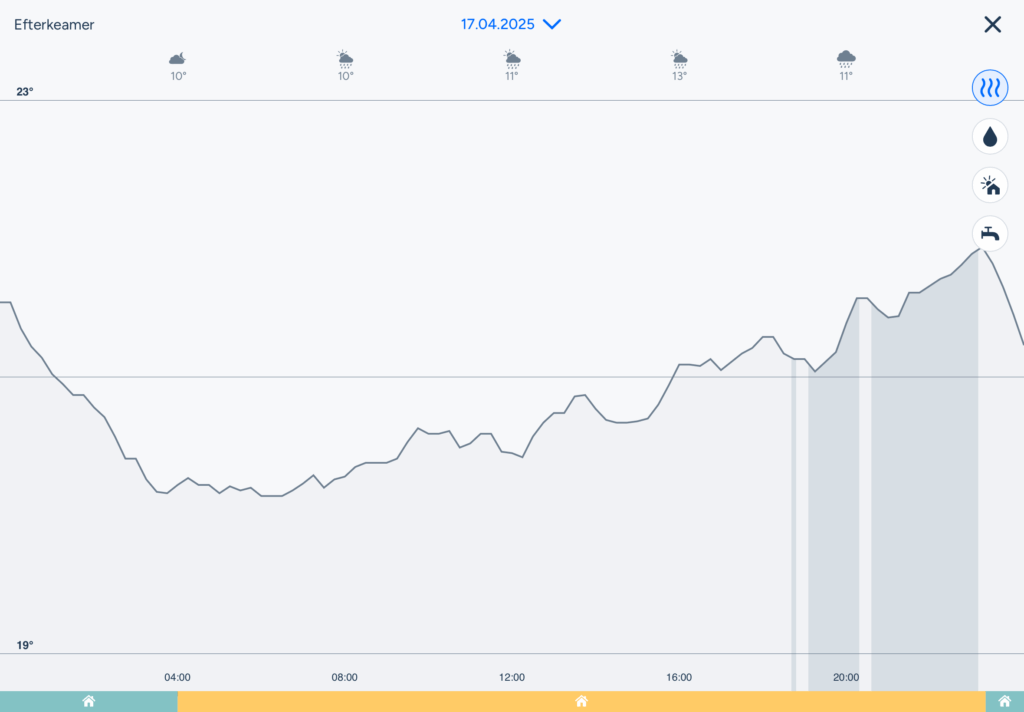Open the sun and house graph
This screenshot has height=712, width=1024.
990,185
